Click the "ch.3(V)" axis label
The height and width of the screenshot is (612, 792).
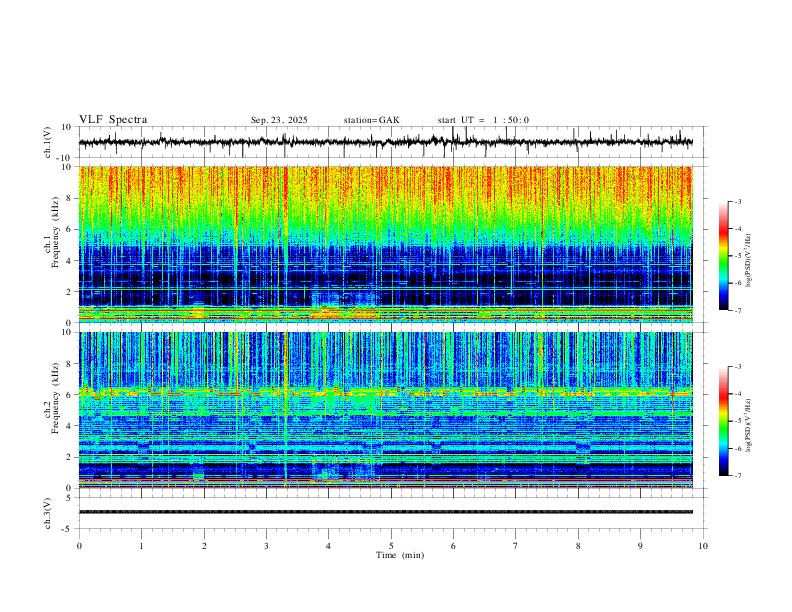pyautogui.click(x=48, y=513)
